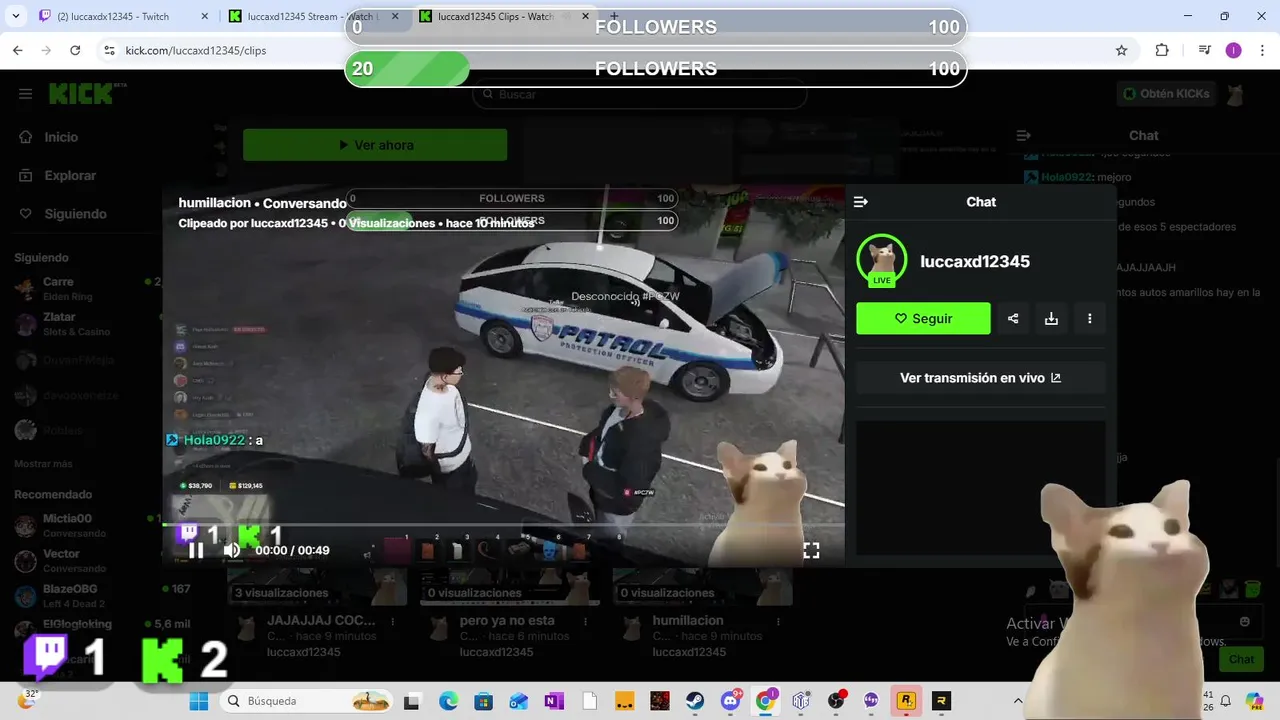Image resolution: width=1280 pixels, height=720 pixels.
Task: Open the JAJAJJAJ COC clip title
Action: [x=321, y=621]
